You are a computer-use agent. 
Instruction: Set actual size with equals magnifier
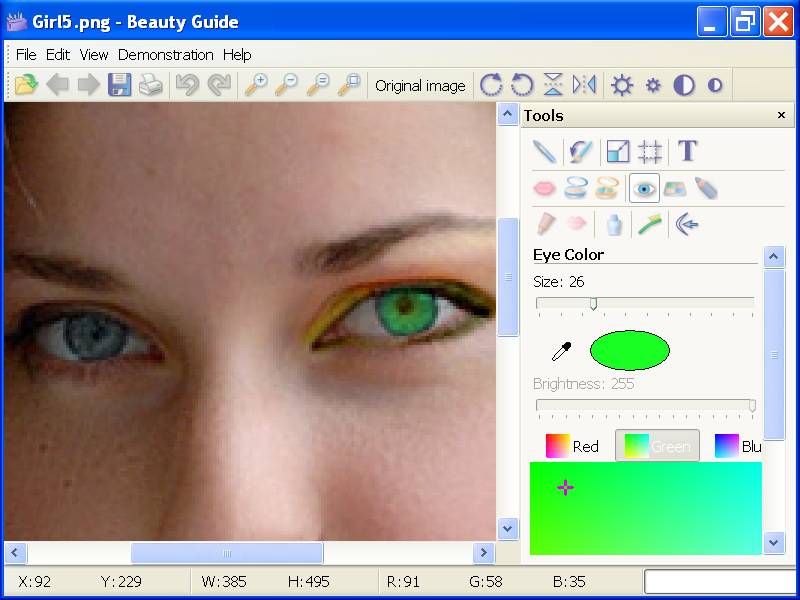click(x=318, y=85)
